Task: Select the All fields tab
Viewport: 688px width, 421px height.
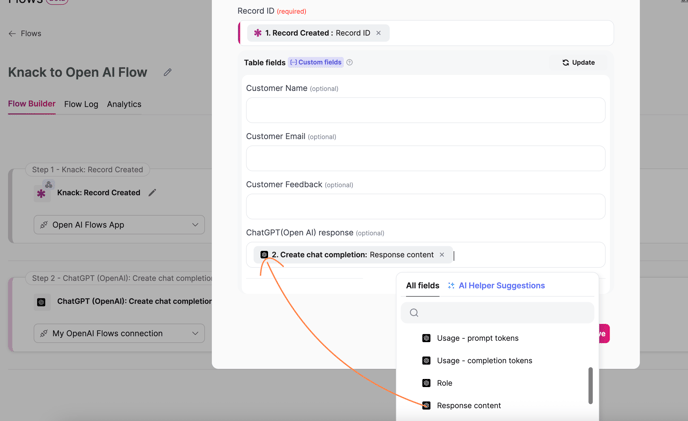Action: (x=423, y=286)
